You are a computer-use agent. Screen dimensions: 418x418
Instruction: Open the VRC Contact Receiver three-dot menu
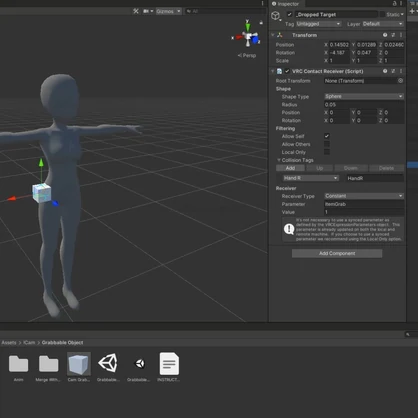[401, 71]
